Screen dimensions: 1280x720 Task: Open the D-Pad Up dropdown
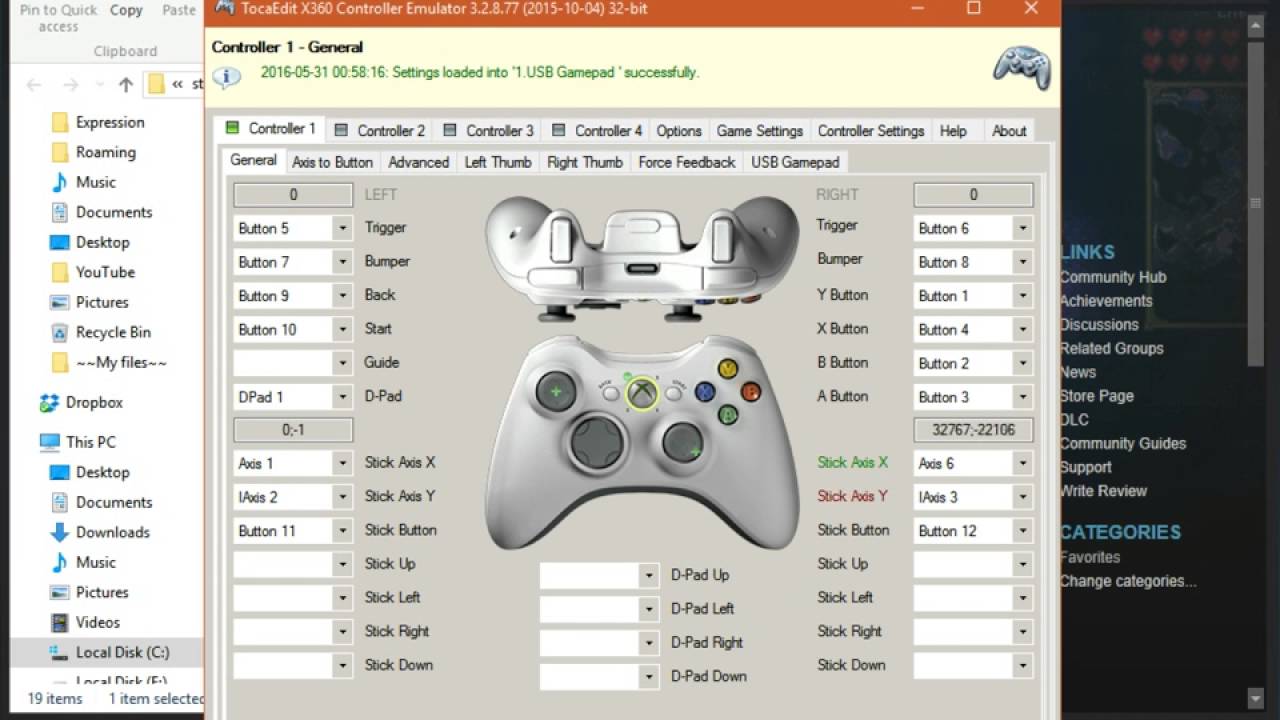click(x=649, y=576)
